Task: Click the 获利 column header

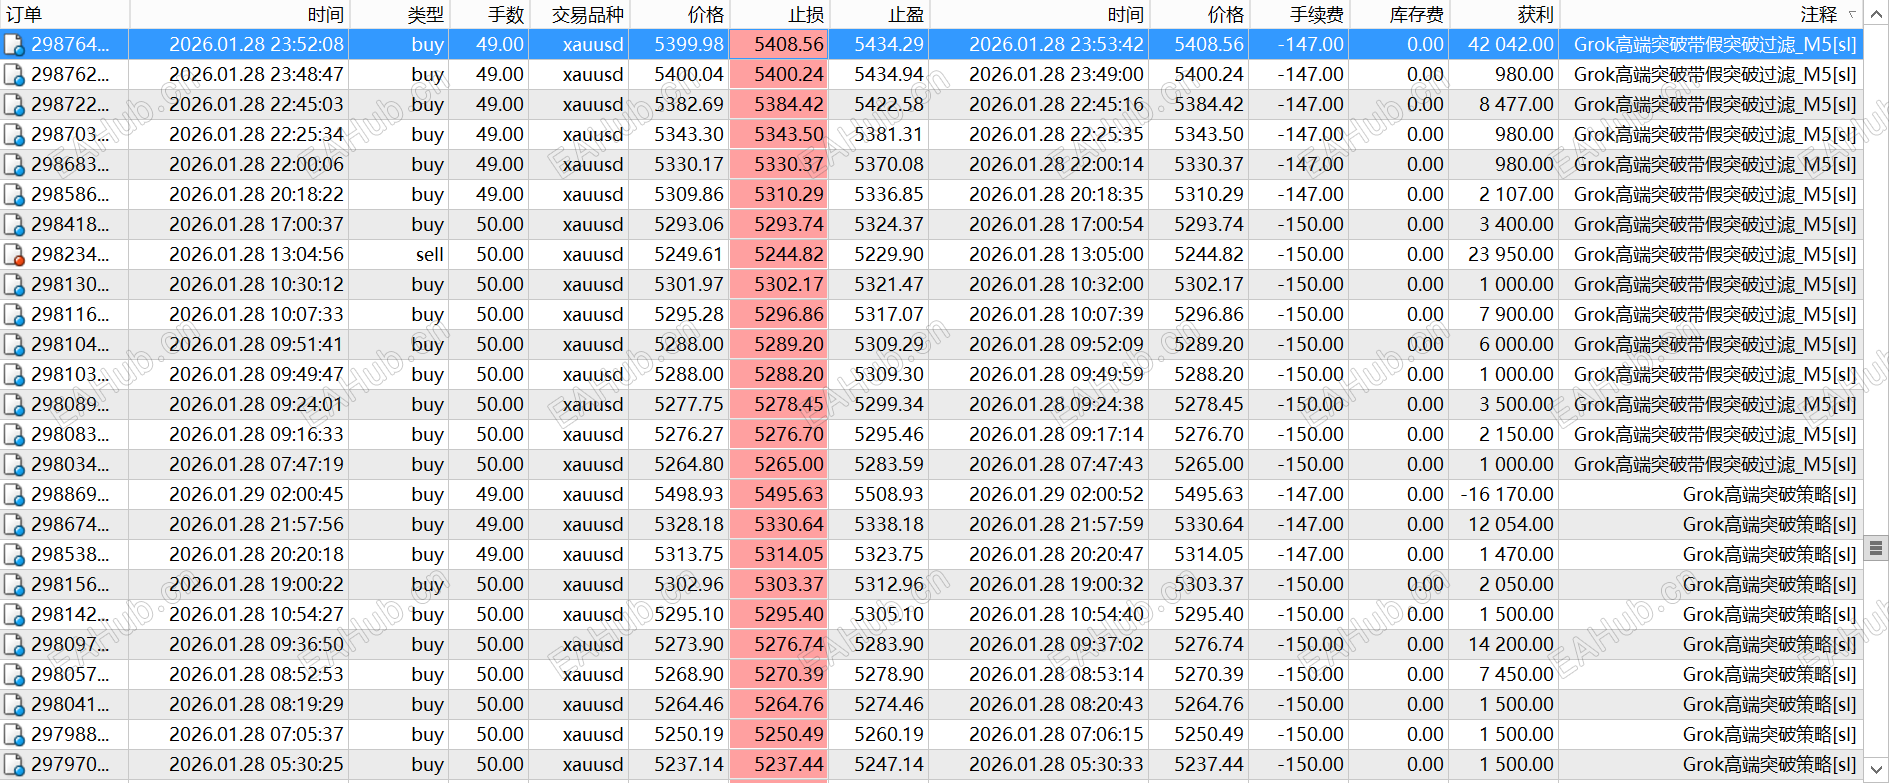Action: click(x=1504, y=14)
